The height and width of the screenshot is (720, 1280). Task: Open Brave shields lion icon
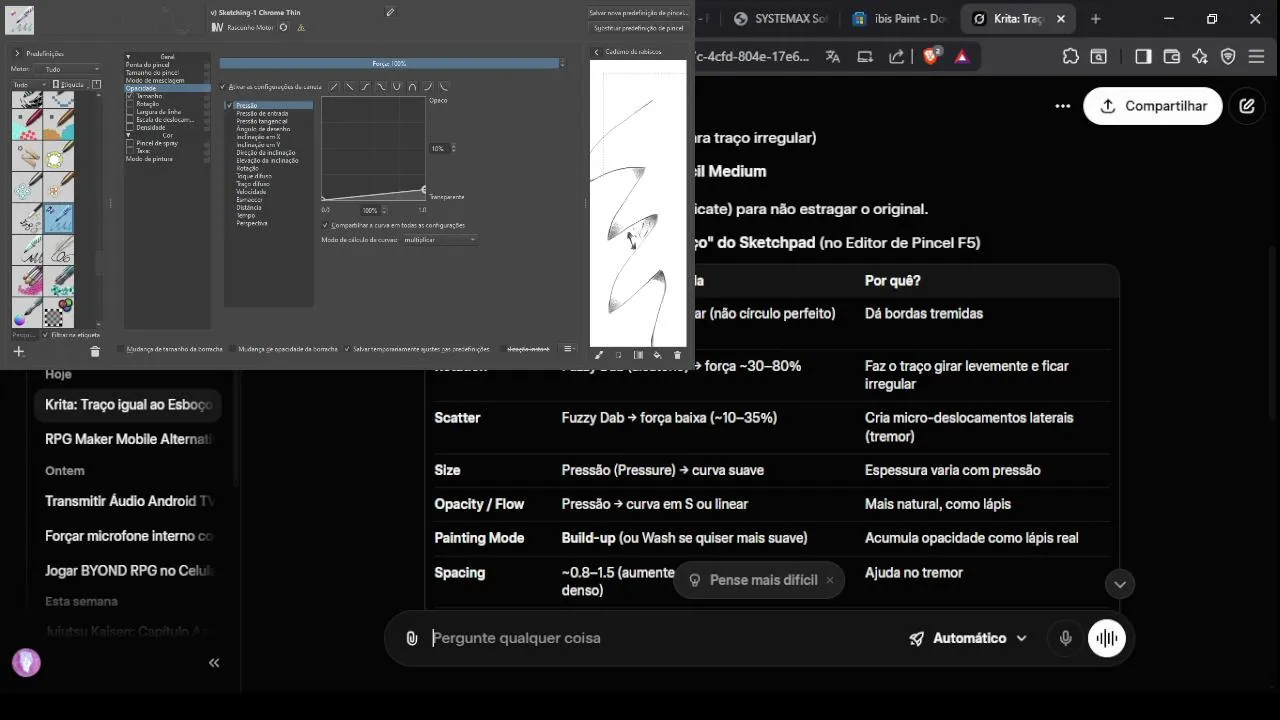931,57
